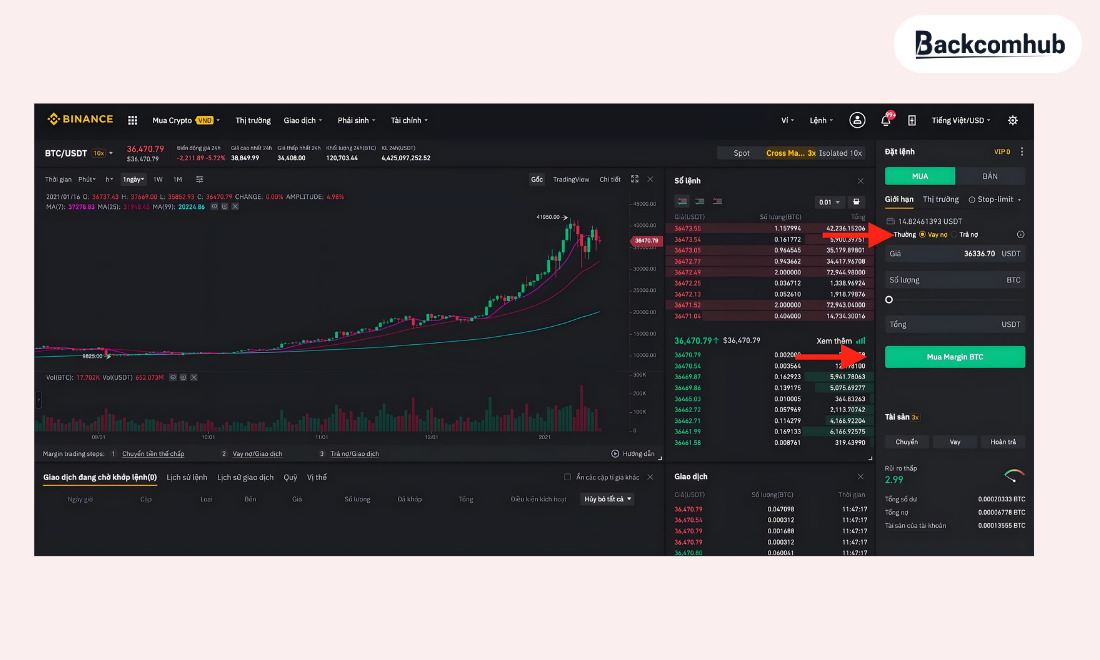The height and width of the screenshot is (660, 1100).
Task: Open the Quỹ tab
Action: 290,478
